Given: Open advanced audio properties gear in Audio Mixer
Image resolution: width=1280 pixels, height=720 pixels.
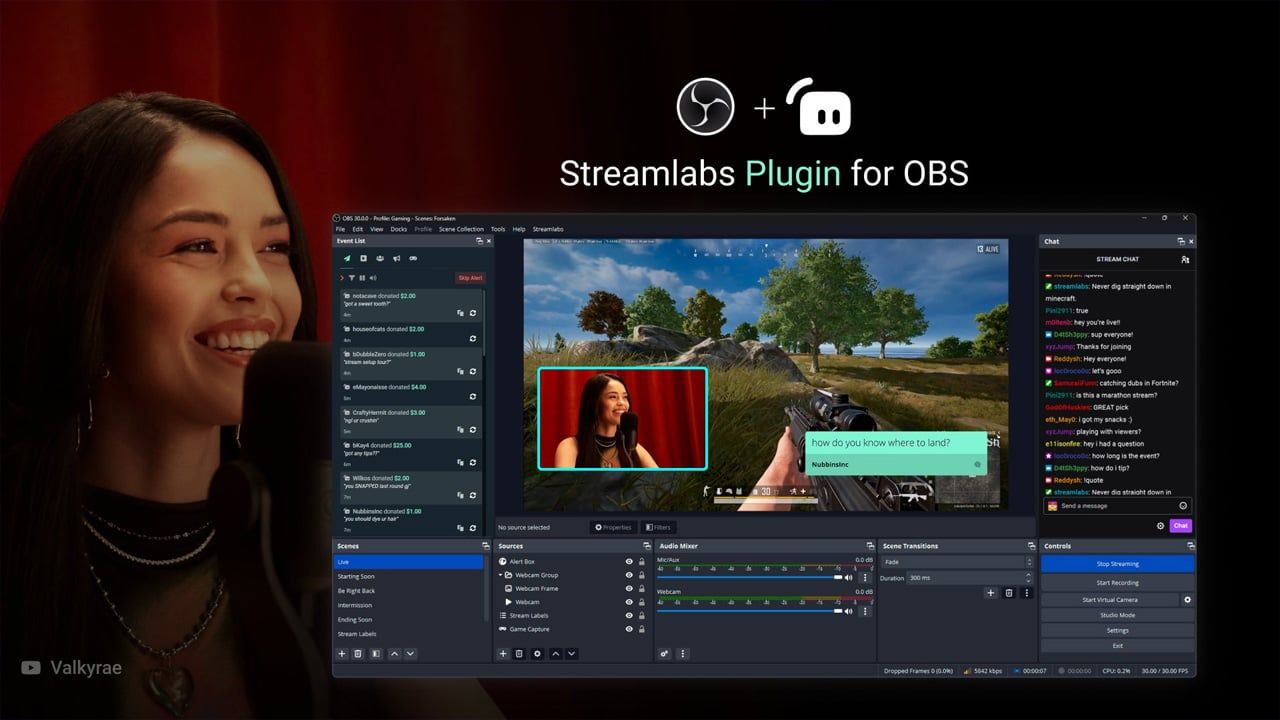Looking at the screenshot, I should (x=662, y=653).
